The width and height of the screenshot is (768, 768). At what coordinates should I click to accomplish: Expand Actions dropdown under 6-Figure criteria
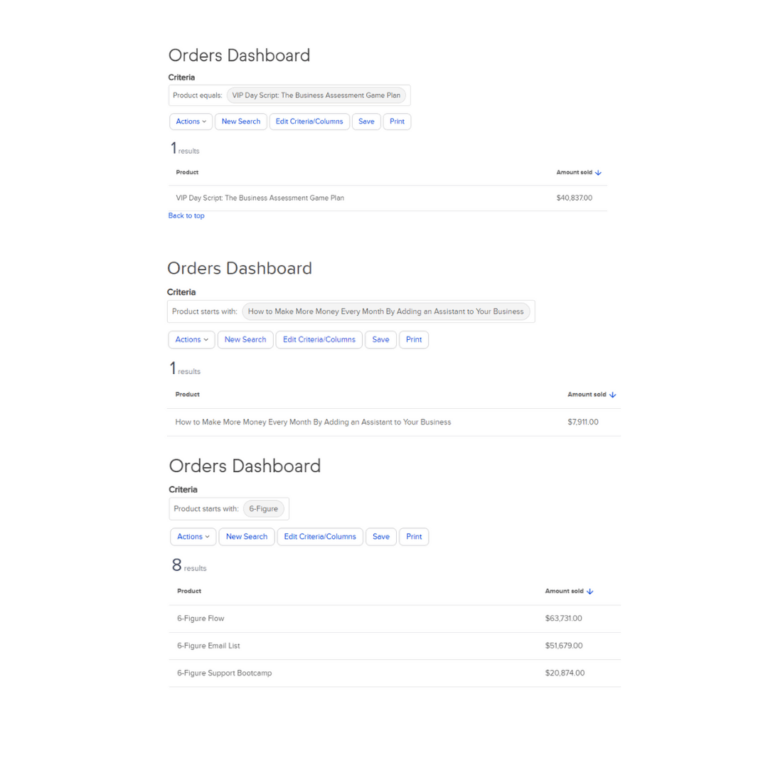(x=194, y=537)
